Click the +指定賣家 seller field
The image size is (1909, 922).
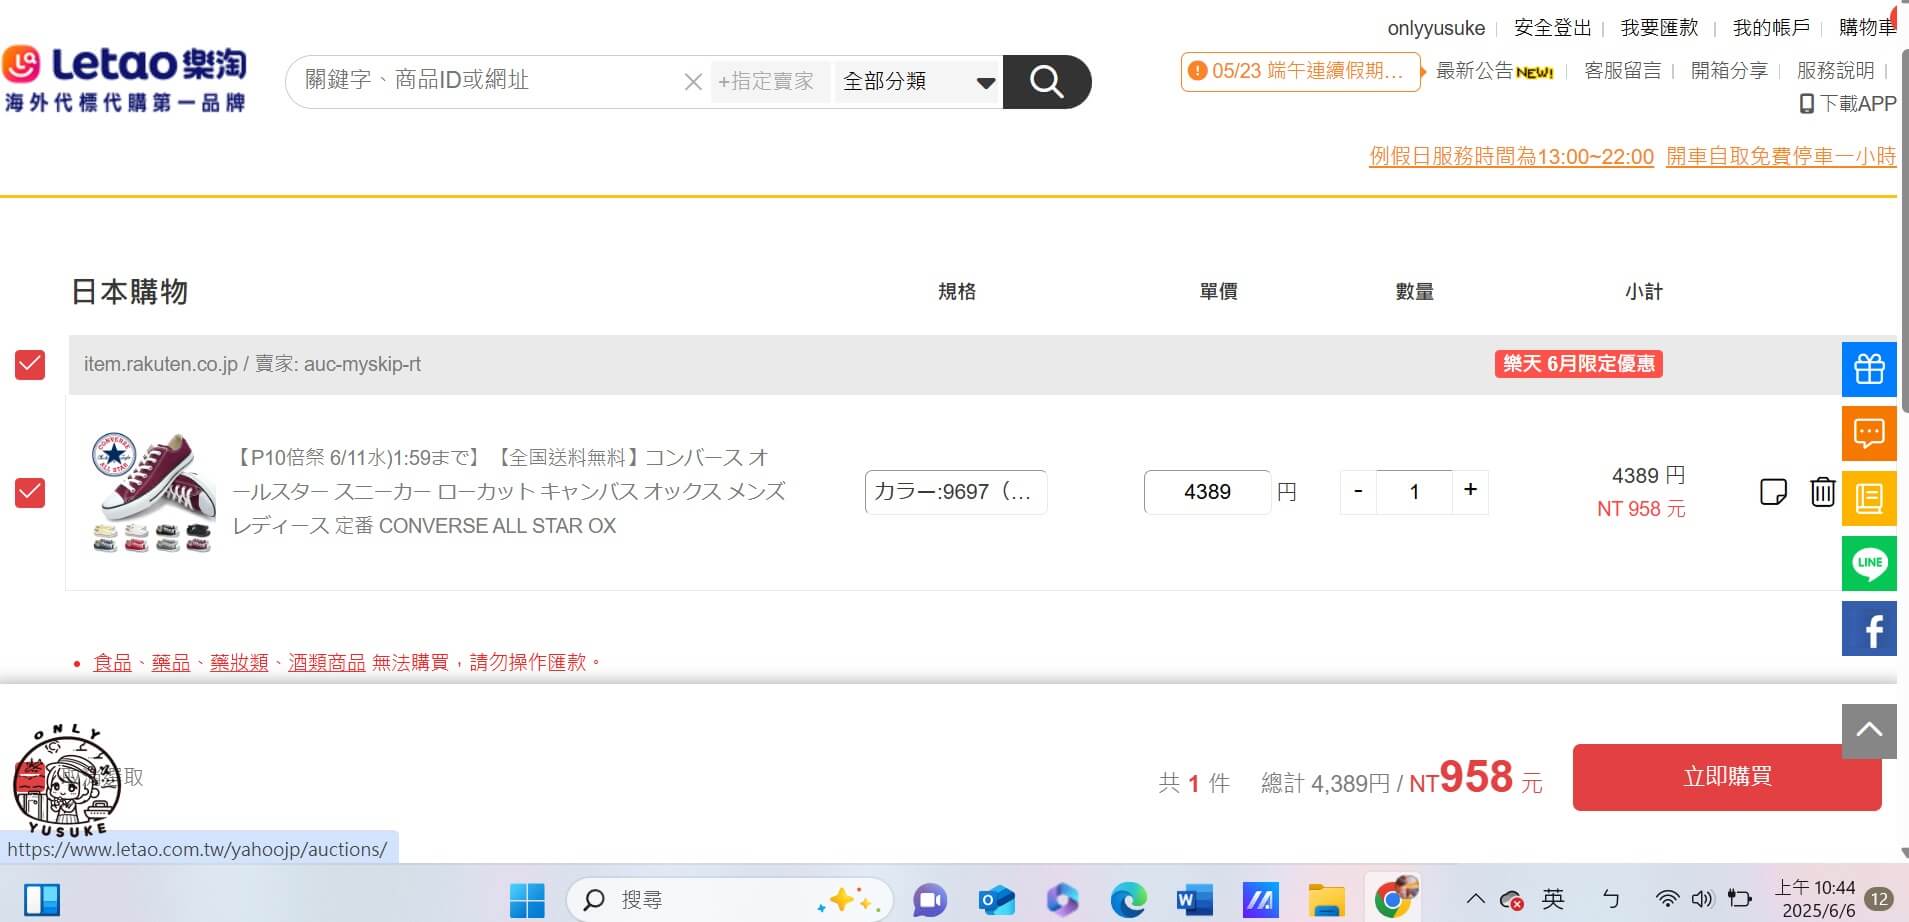[768, 82]
